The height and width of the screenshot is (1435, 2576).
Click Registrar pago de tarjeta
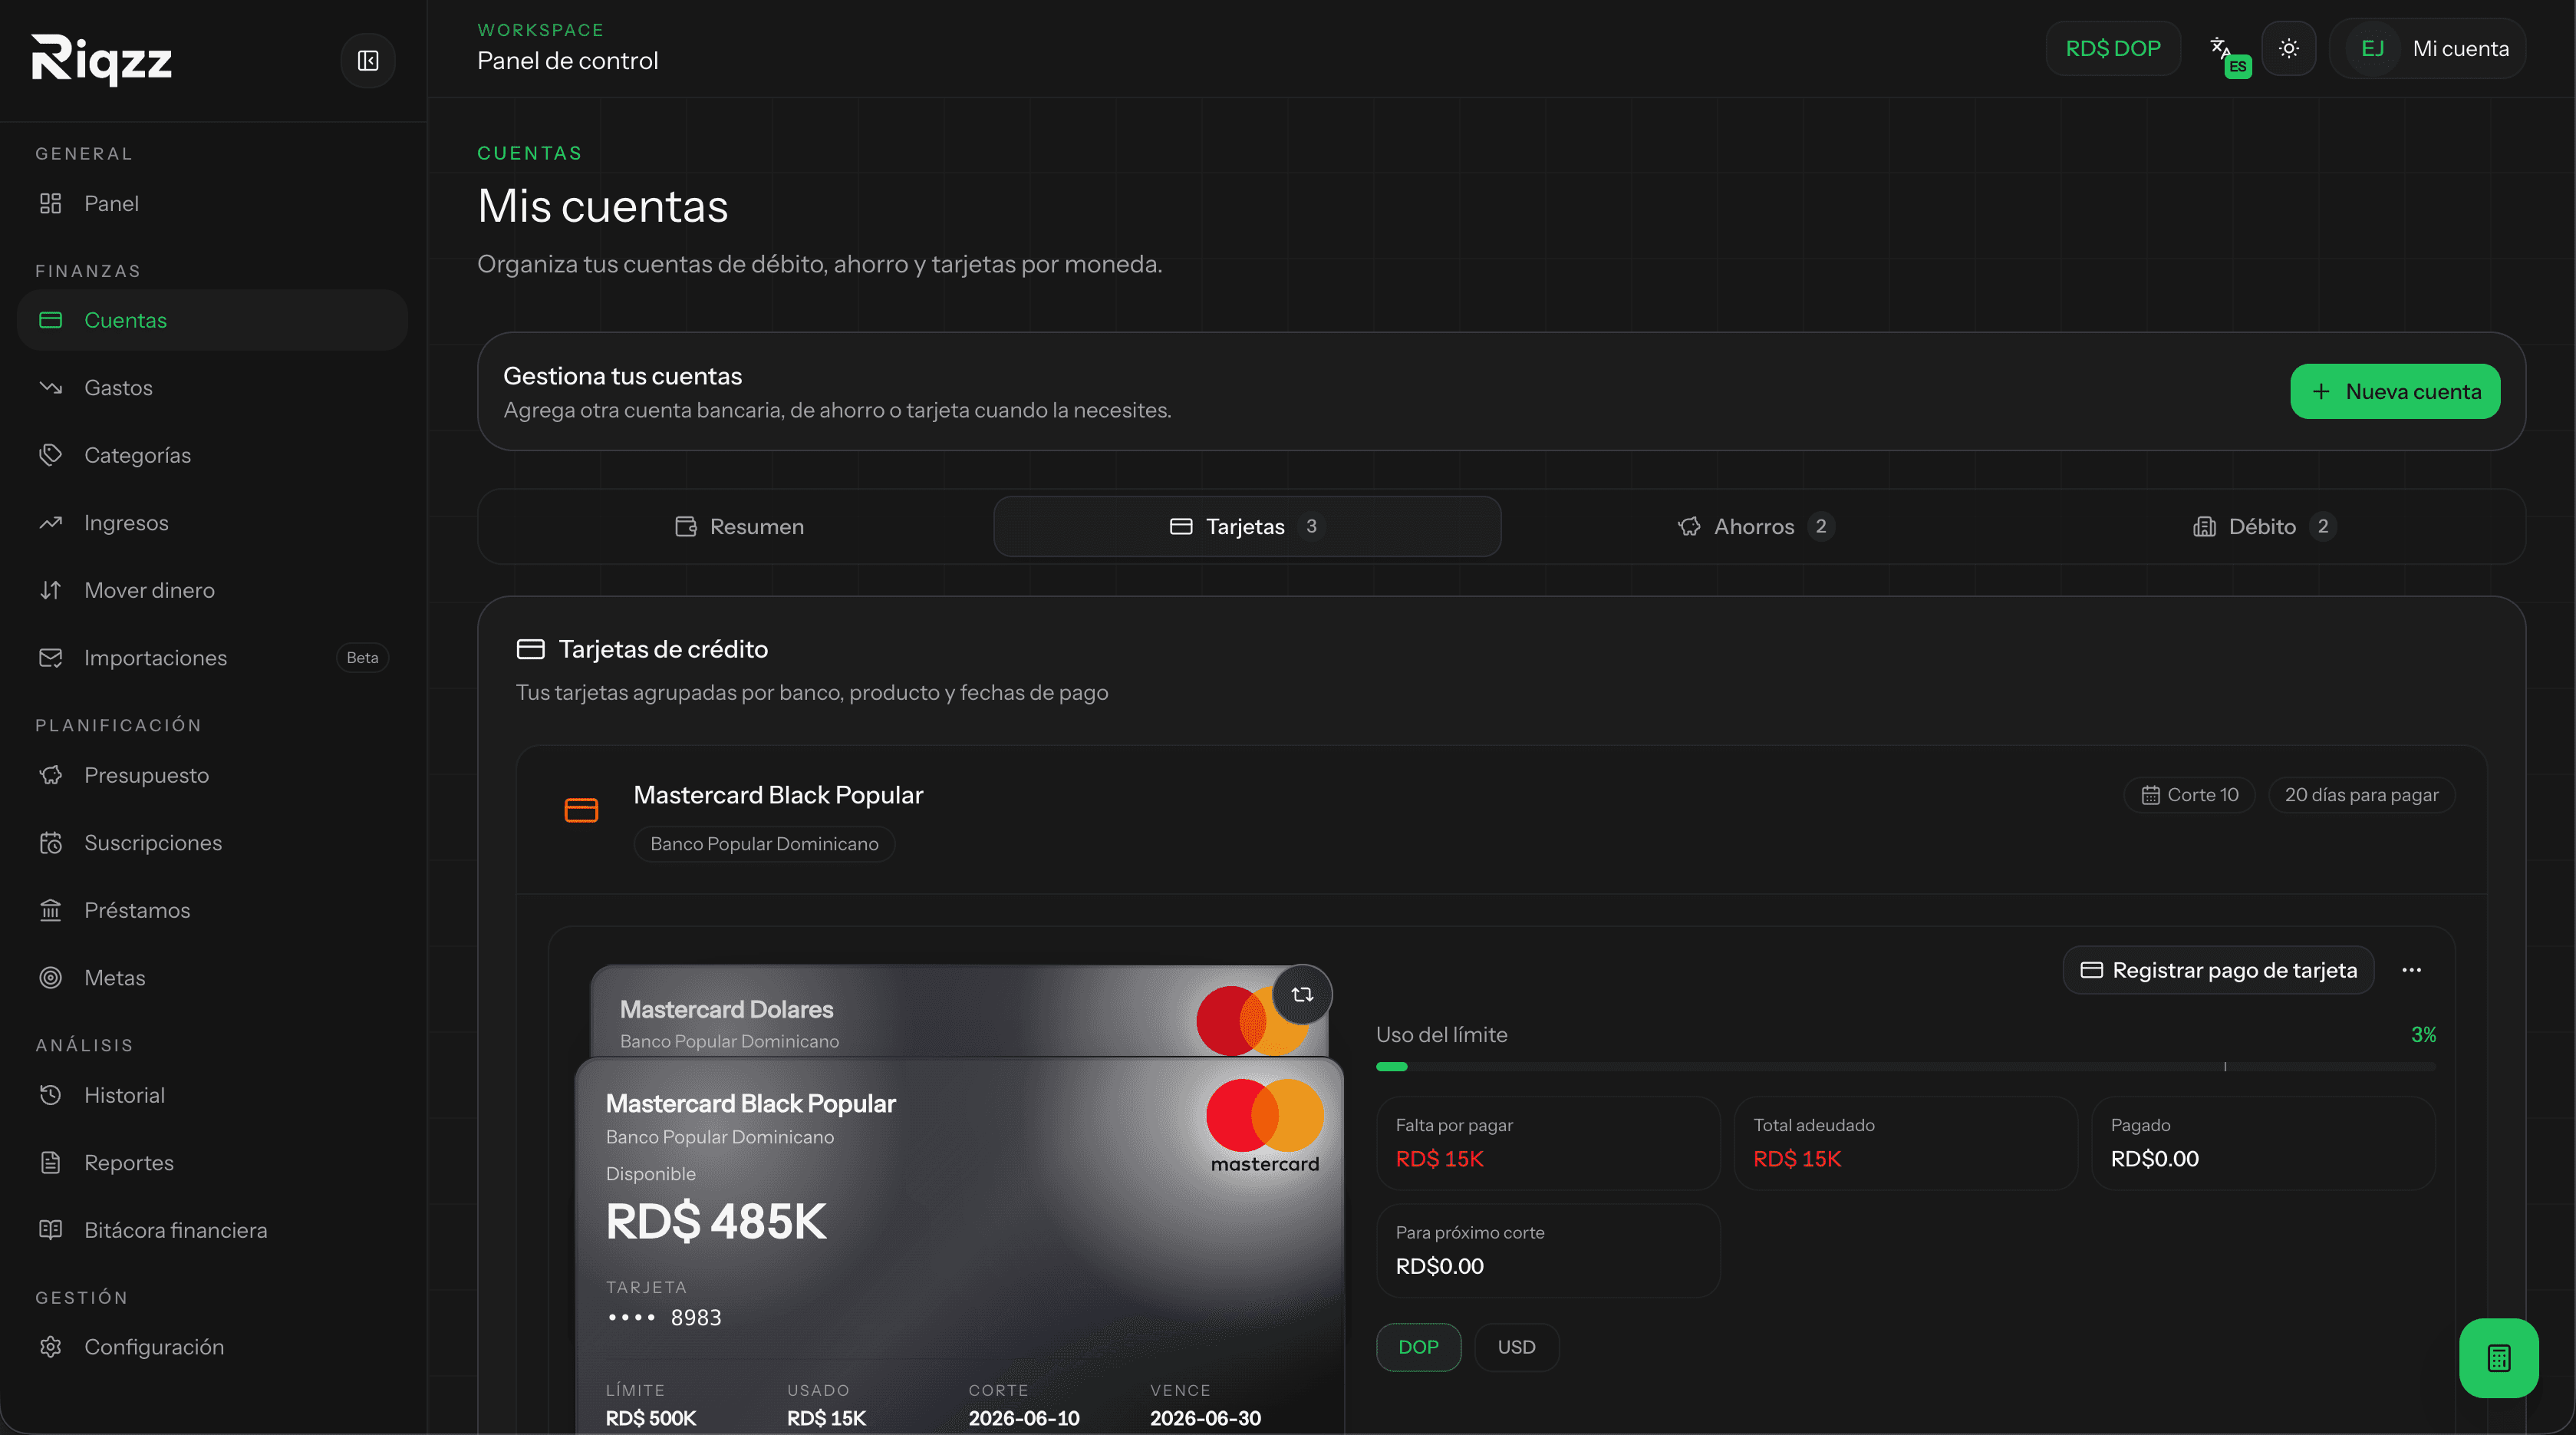(x=2218, y=970)
